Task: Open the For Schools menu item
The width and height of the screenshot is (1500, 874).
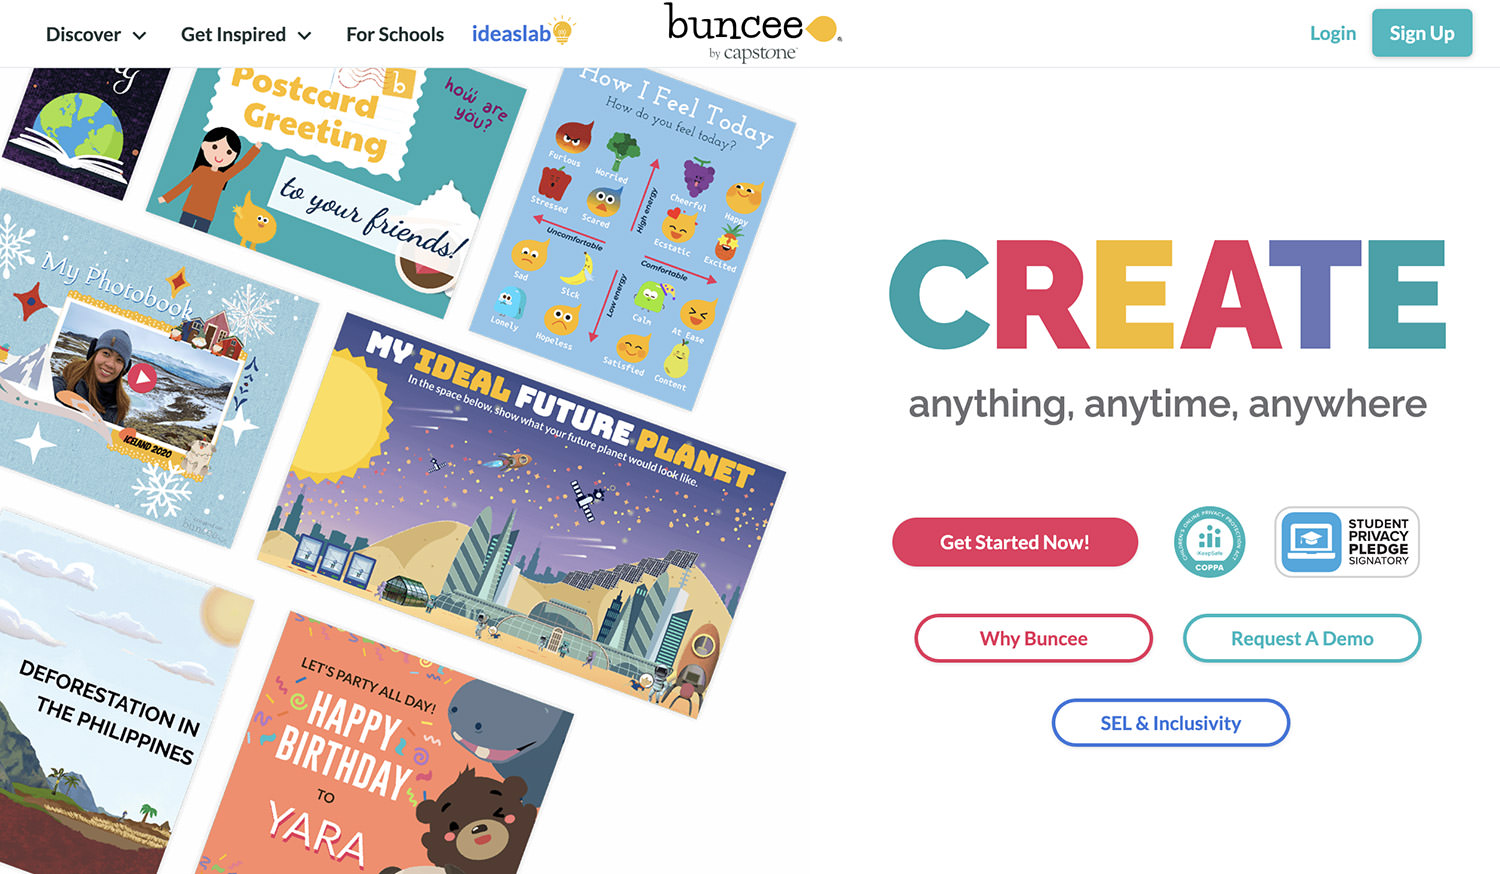Action: click(x=395, y=34)
